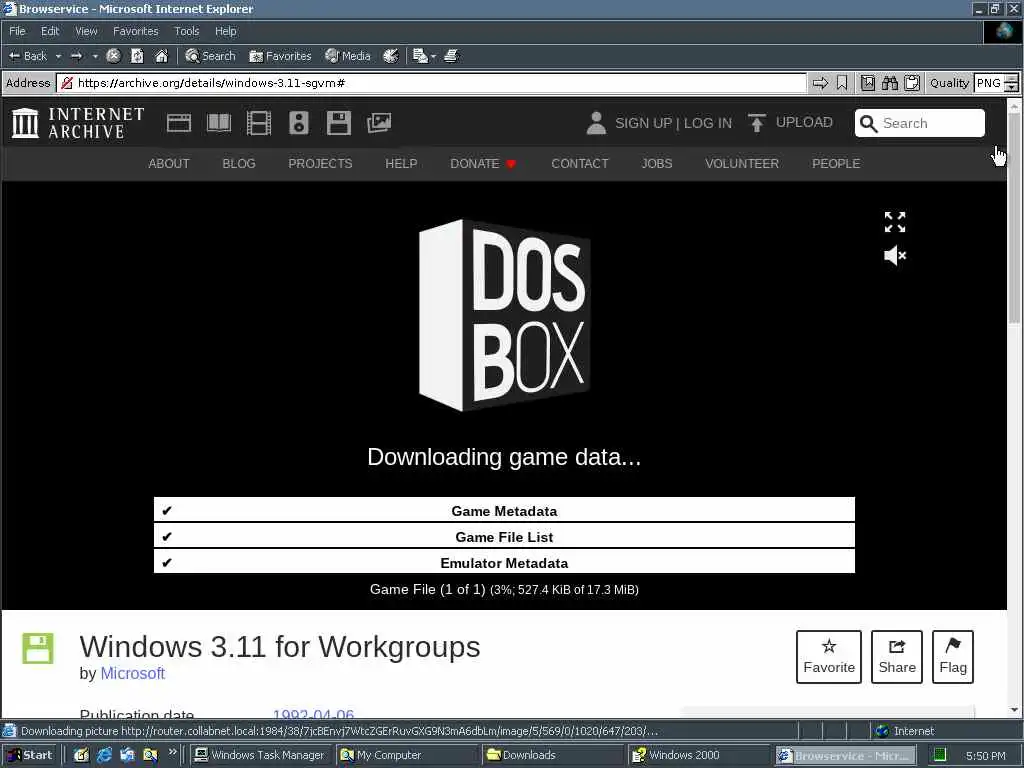Click the Home icon in toolbar
This screenshot has height=768, width=1024.
pos(161,56)
